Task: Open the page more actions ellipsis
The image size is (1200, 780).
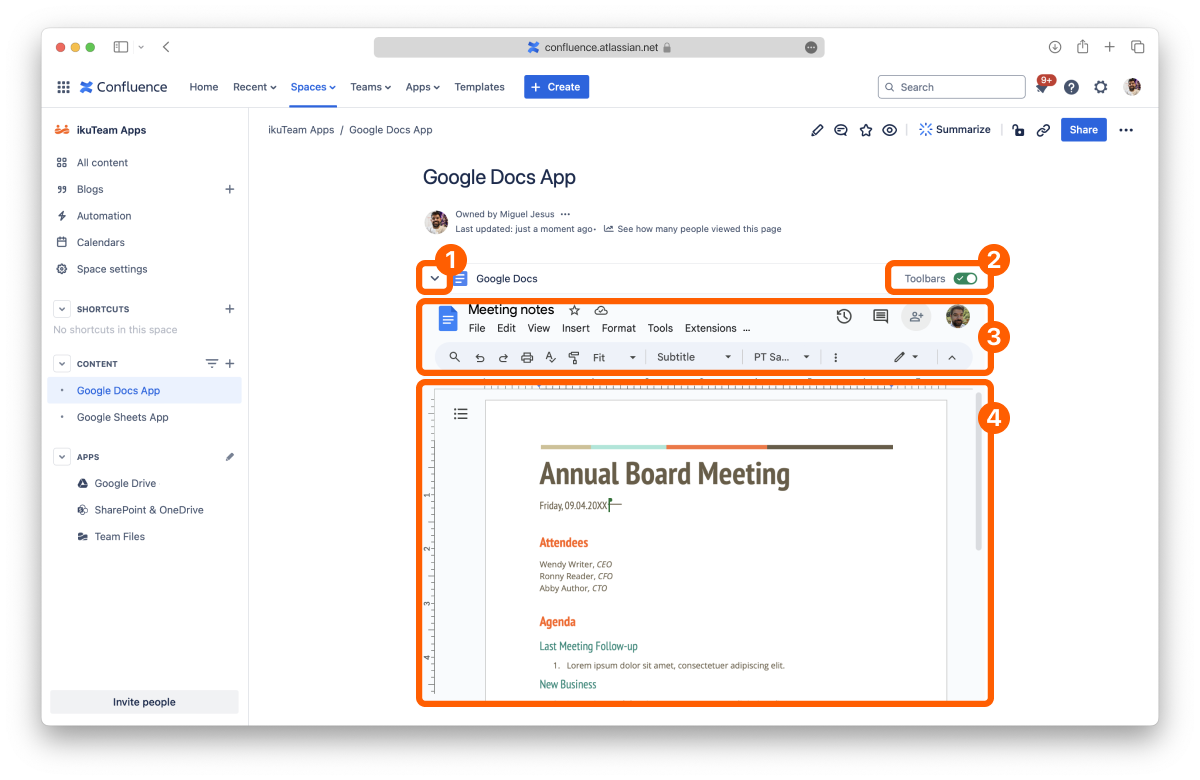Action: coord(1126,130)
